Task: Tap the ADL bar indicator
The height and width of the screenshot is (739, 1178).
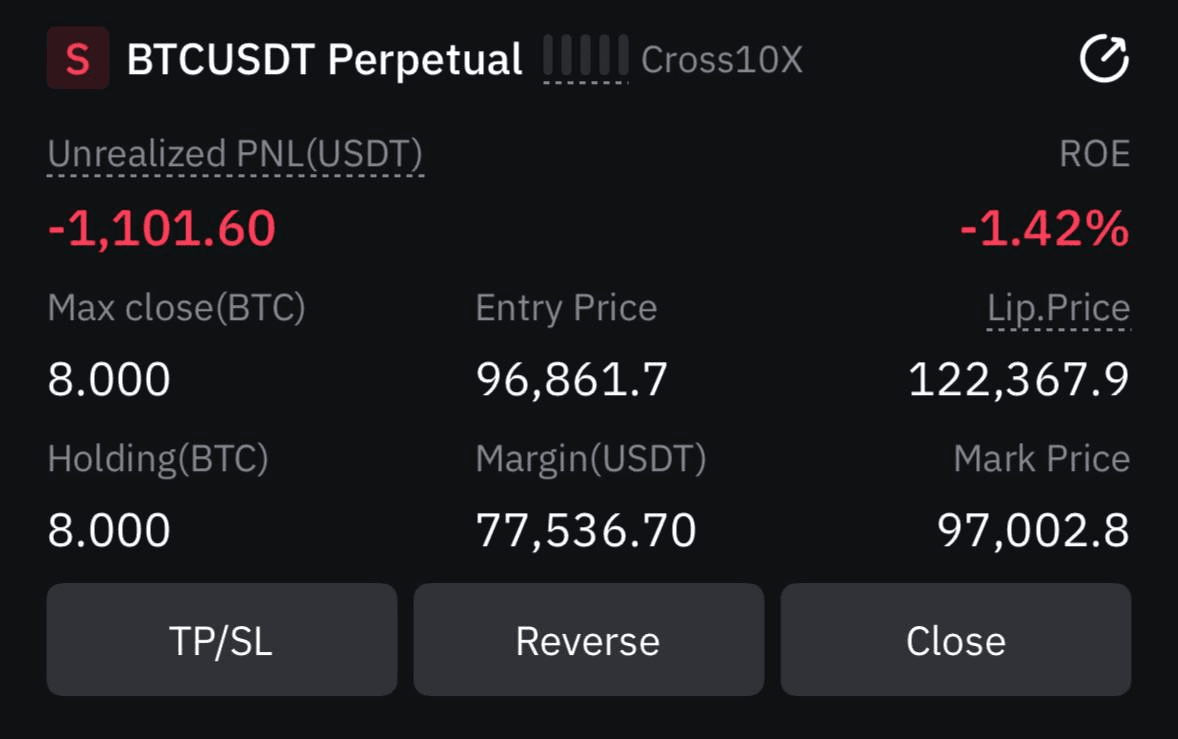Action: [585, 56]
